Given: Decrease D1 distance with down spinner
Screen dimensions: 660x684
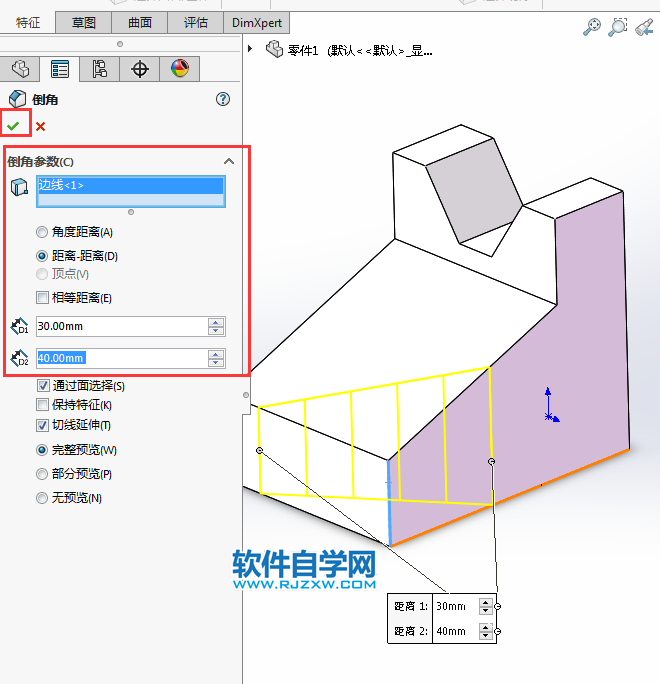Looking at the screenshot, I should click(x=216, y=331).
